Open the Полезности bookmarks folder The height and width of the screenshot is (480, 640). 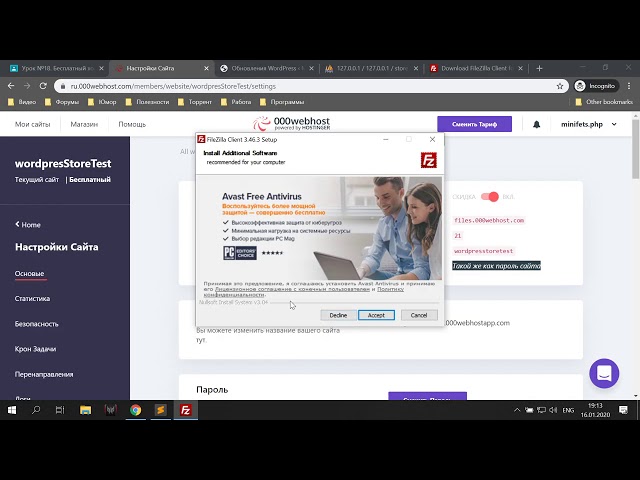[147, 102]
